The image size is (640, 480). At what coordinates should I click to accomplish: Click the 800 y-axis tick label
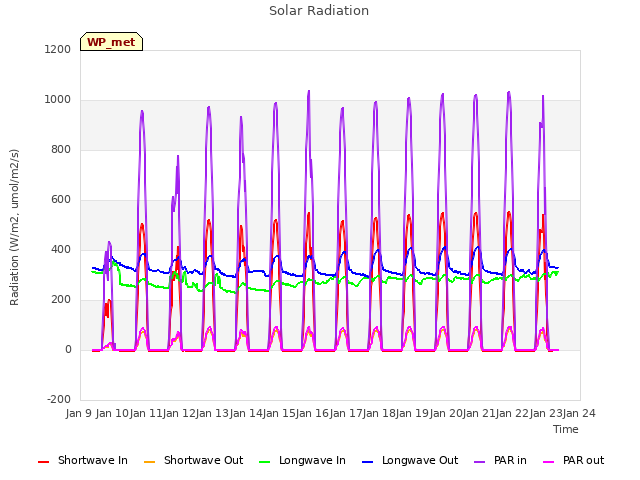61,149
